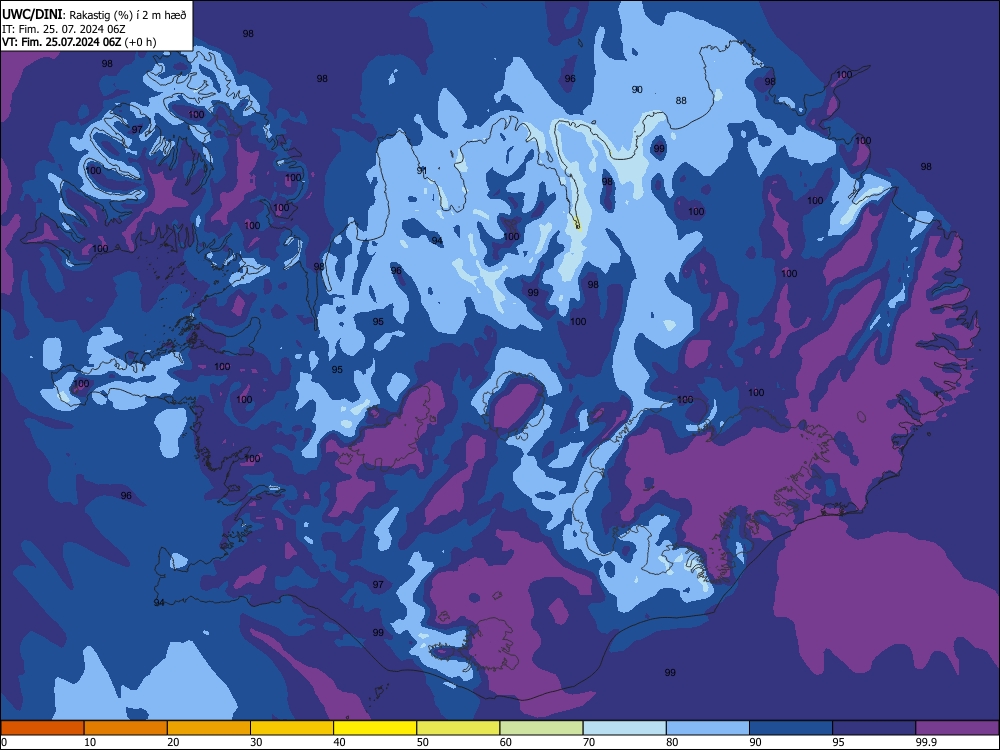Click the legend scale label '99.9'
Image resolution: width=1000 pixels, height=750 pixels.
coord(925,742)
